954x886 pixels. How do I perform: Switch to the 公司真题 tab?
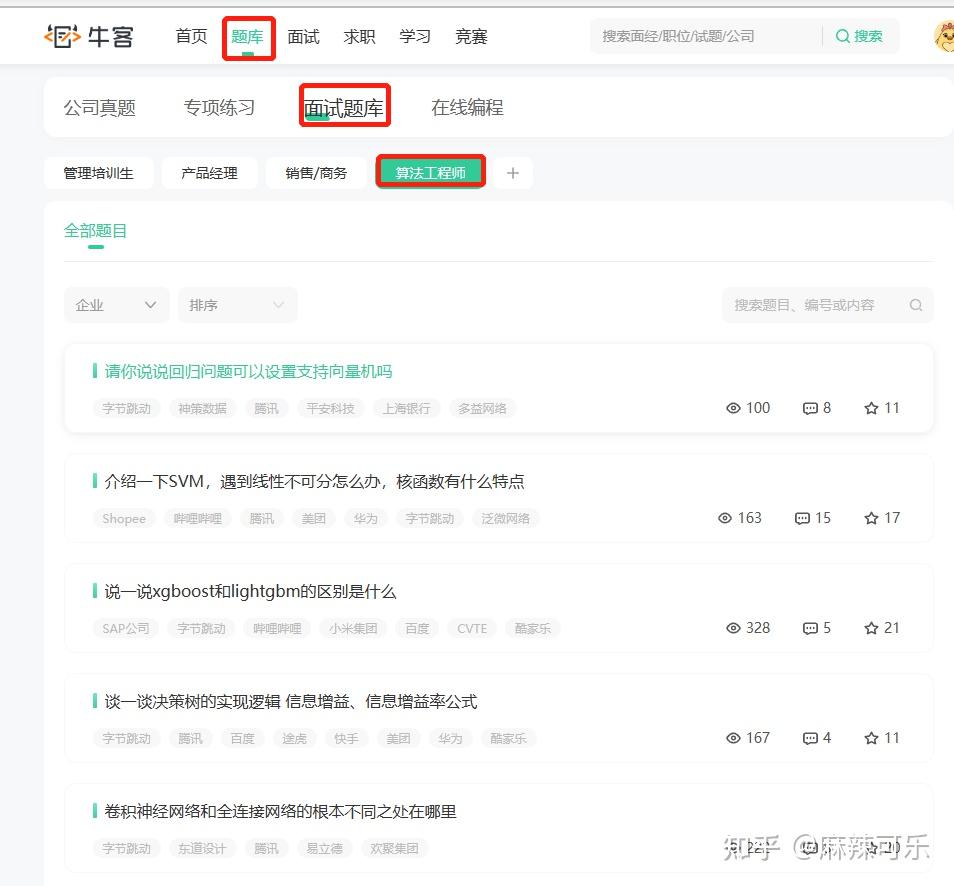click(x=100, y=108)
